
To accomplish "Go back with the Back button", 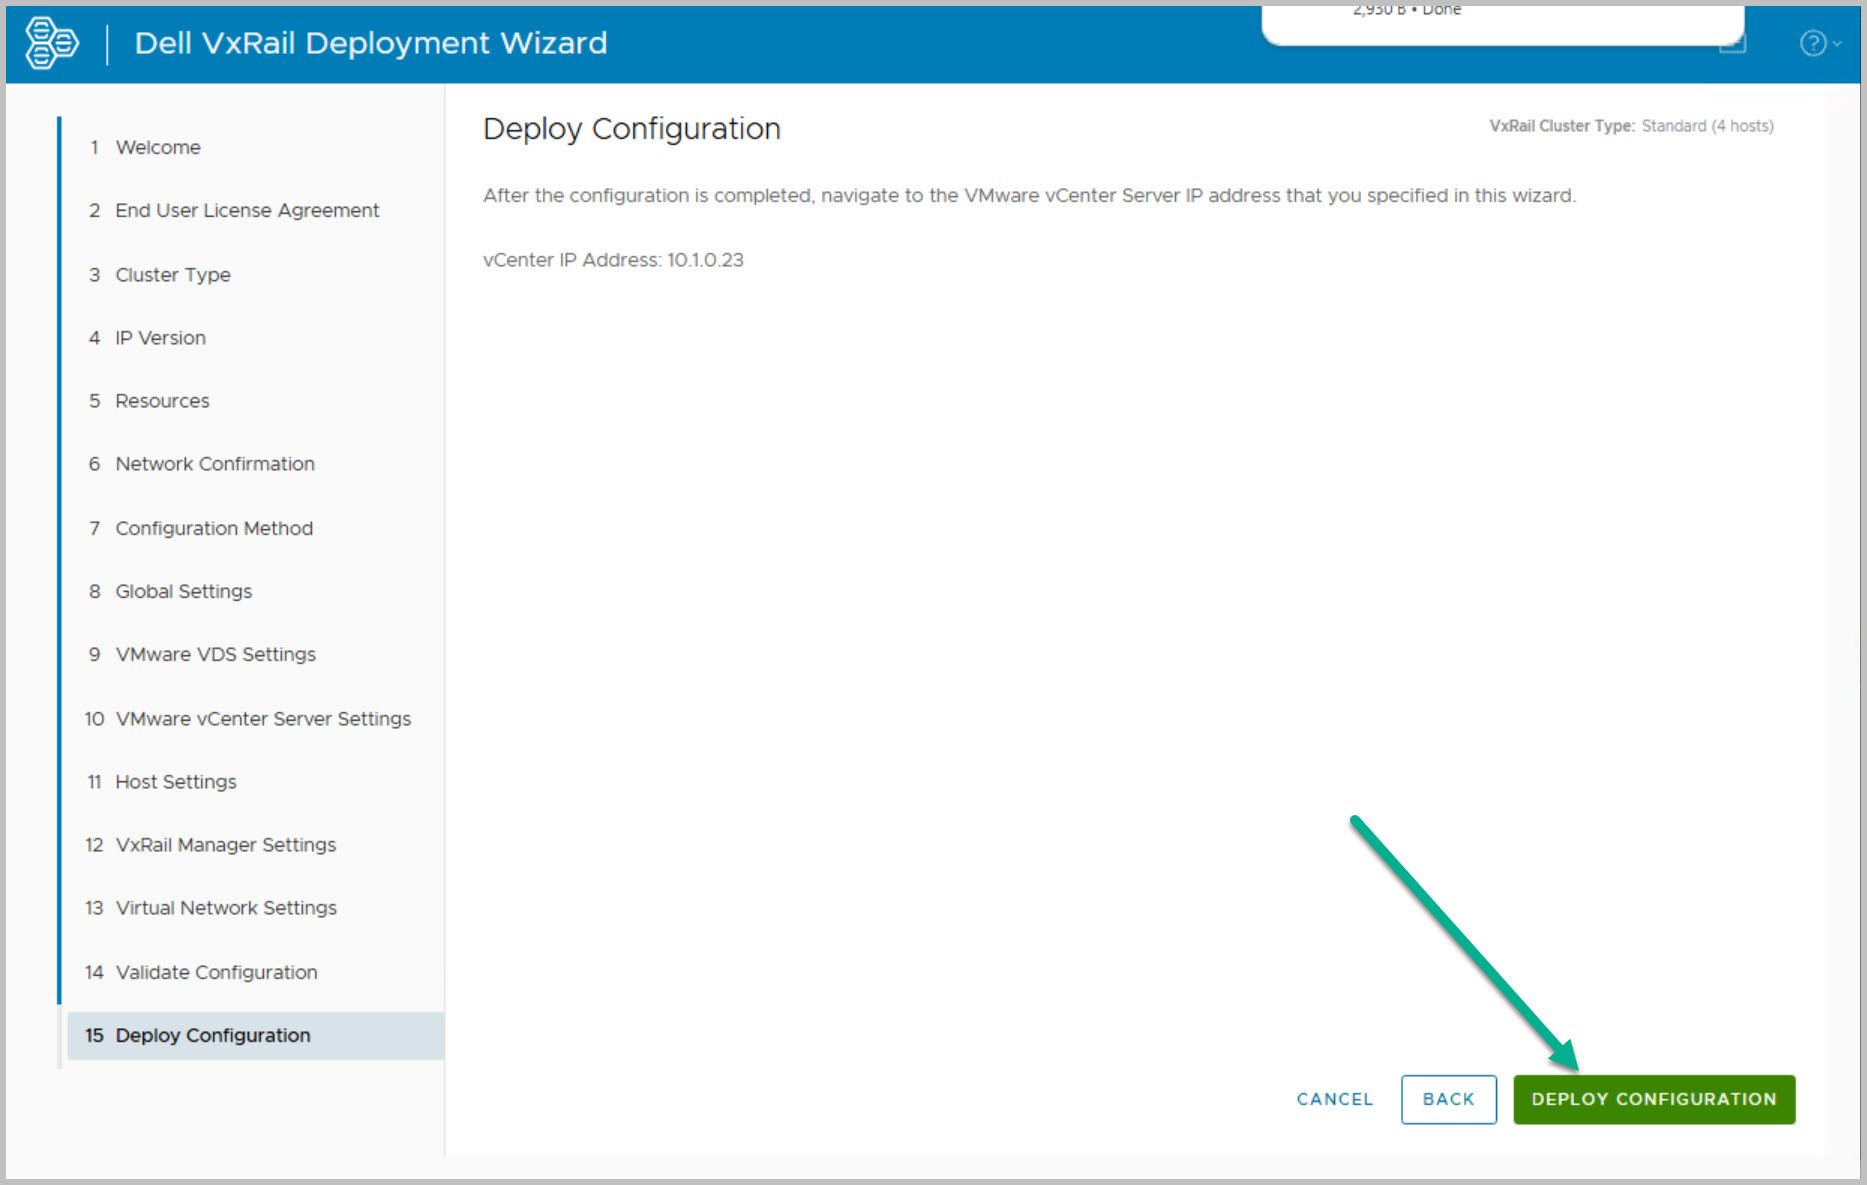I will [x=1448, y=1099].
